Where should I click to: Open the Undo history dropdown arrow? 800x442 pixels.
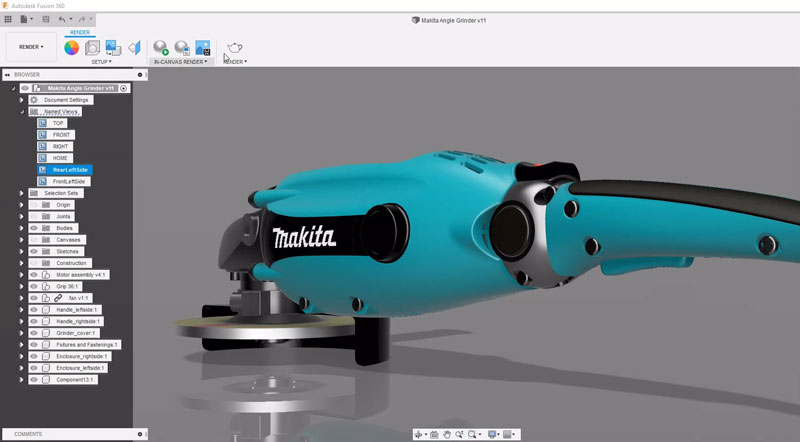[x=70, y=19]
